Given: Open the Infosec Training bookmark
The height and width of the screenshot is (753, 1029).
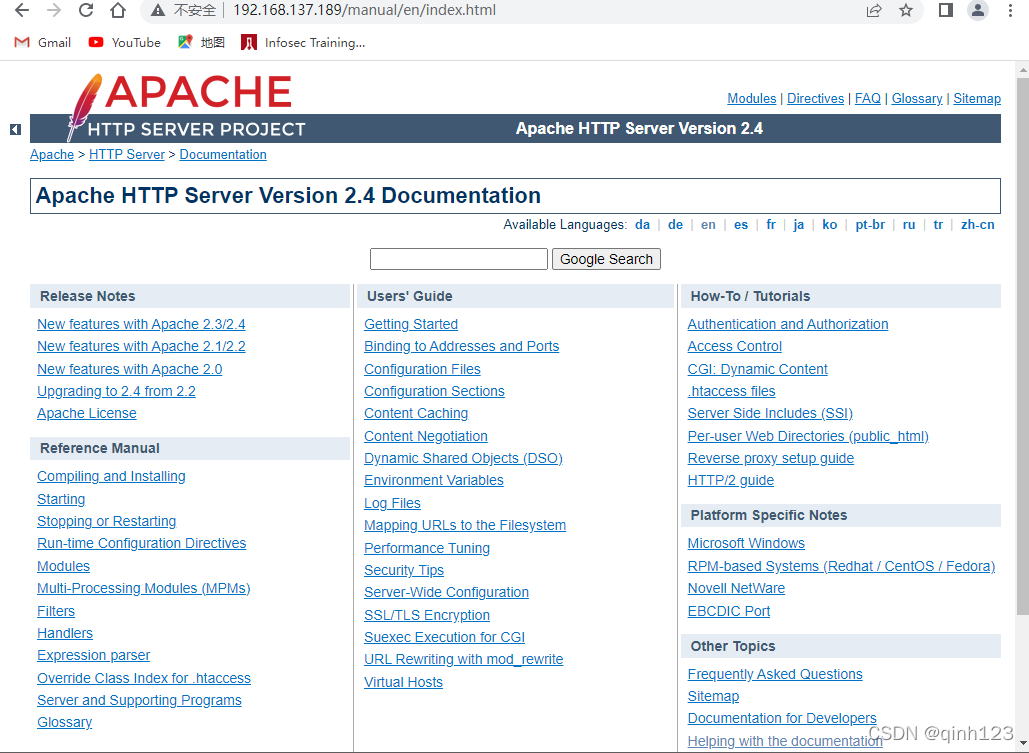Looking at the screenshot, I should 303,43.
